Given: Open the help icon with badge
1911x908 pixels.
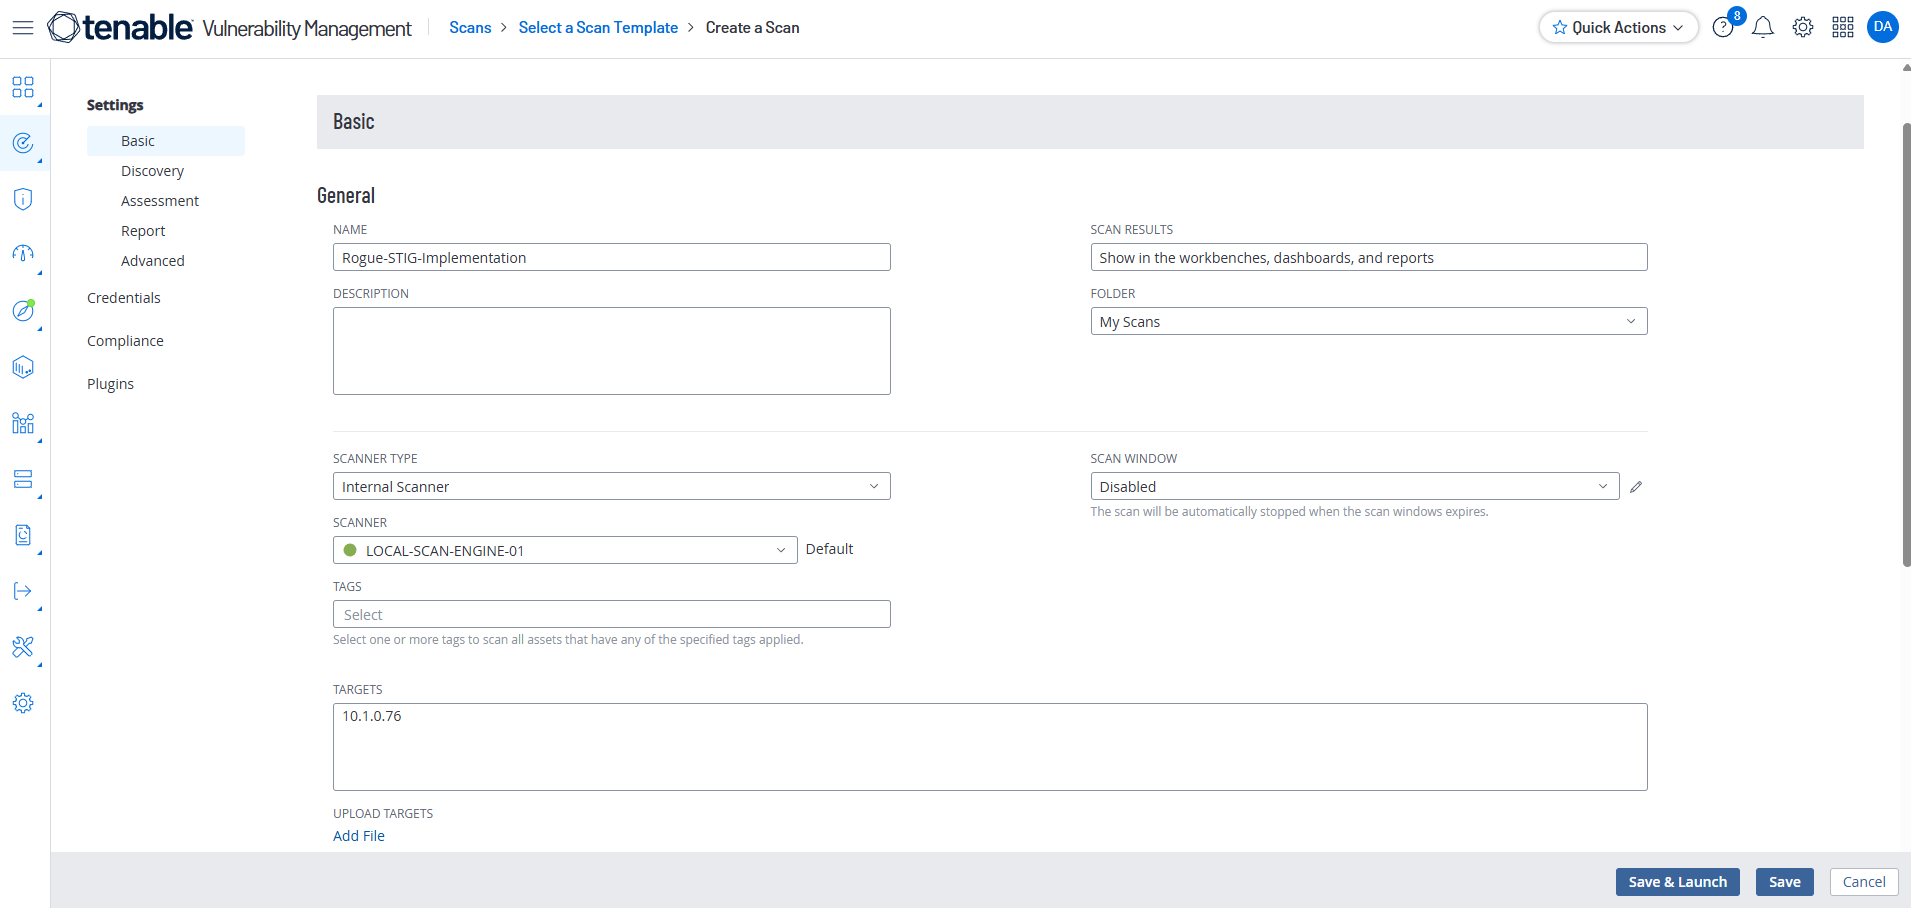Looking at the screenshot, I should click(1723, 28).
